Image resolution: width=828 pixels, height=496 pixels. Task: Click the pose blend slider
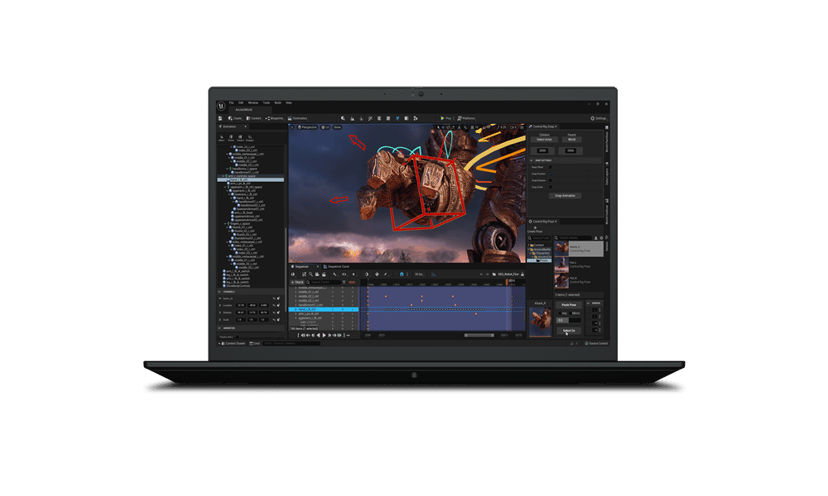568,320
